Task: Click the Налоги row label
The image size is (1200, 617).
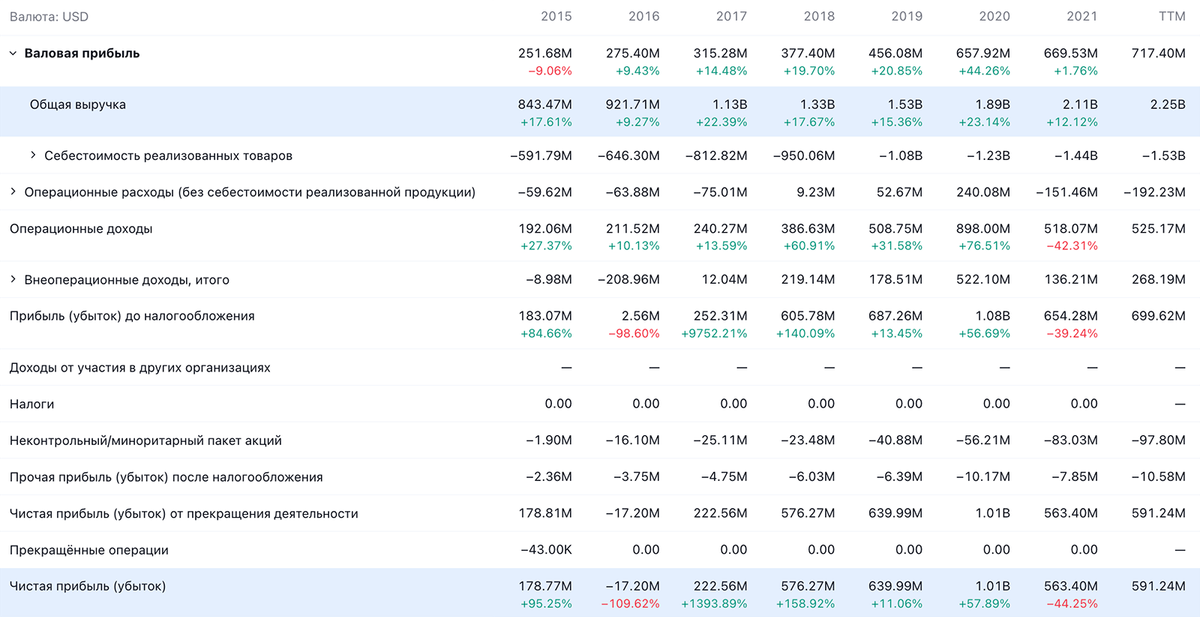Action: pos(32,404)
